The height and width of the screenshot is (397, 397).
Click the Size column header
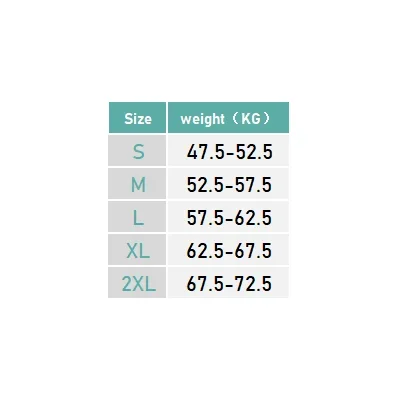(137, 118)
